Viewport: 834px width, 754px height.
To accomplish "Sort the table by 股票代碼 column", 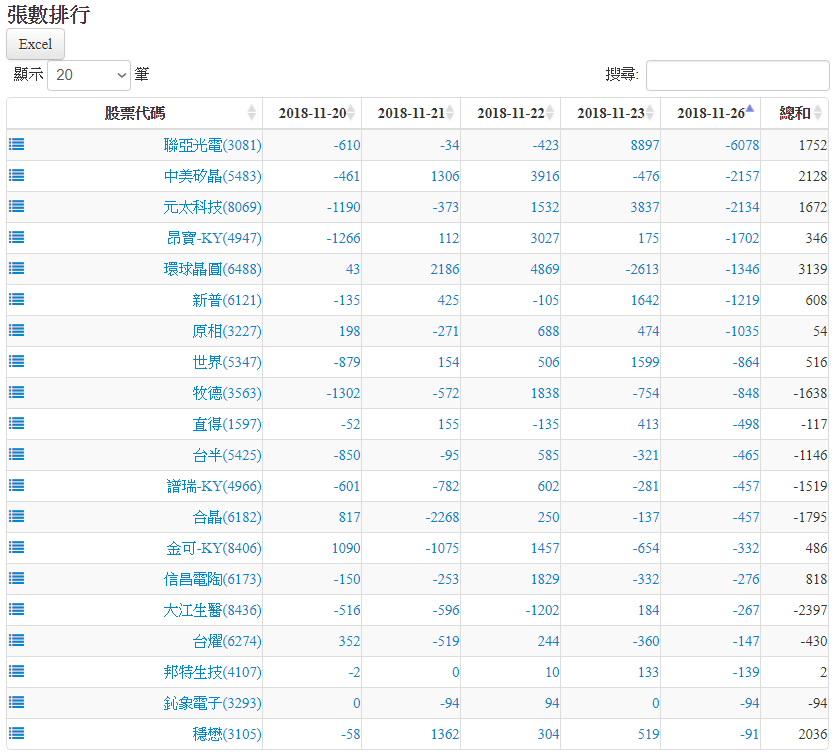I will [x=135, y=113].
